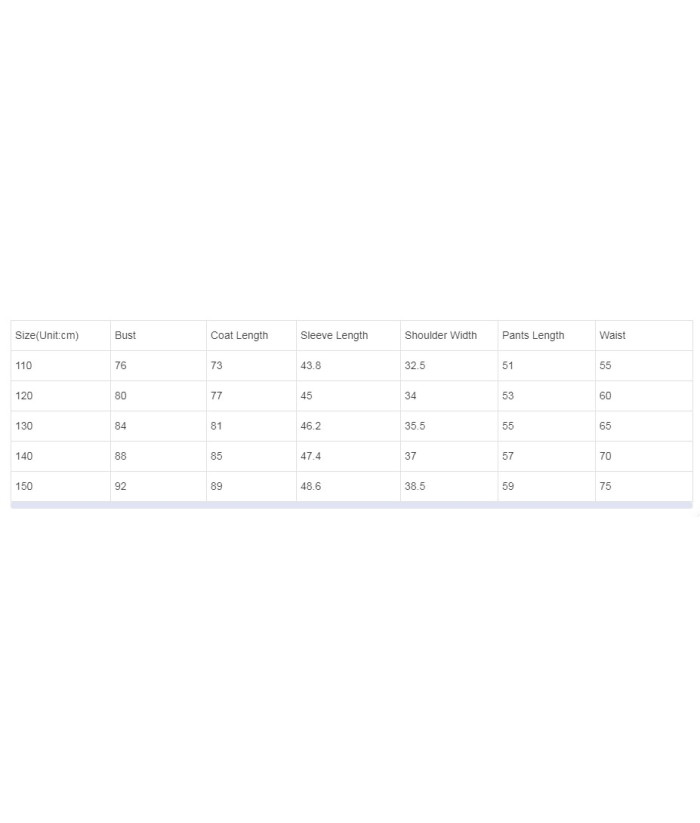The width and height of the screenshot is (700, 823).
Task: Click the 92 bust value cell
Action: click(x=158, y=486)
